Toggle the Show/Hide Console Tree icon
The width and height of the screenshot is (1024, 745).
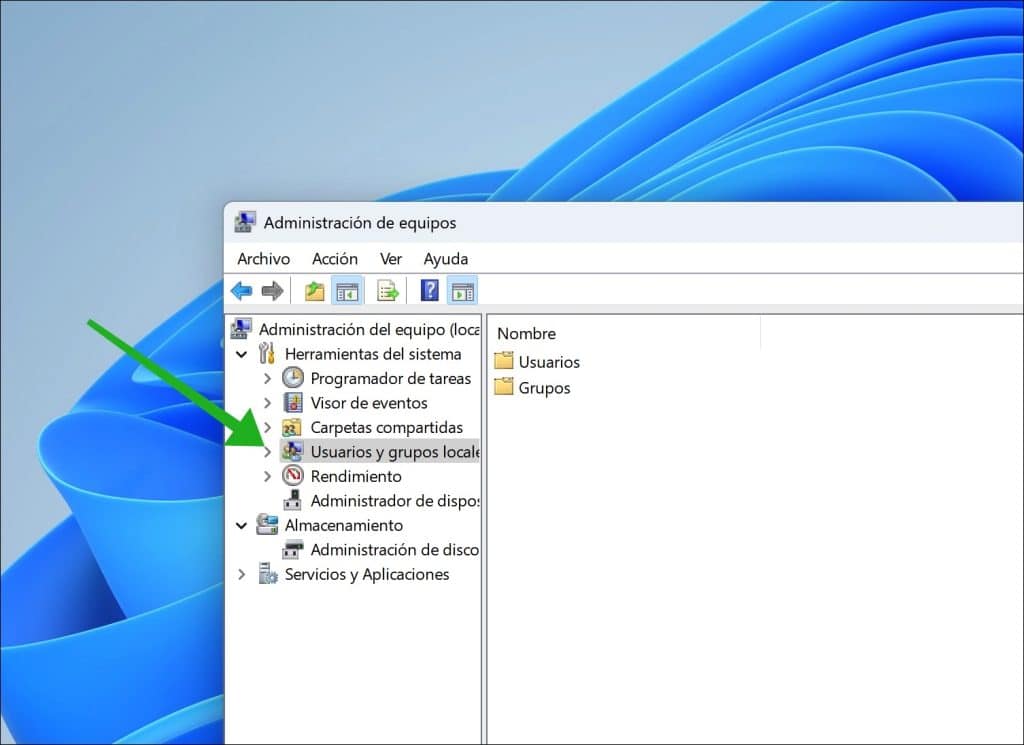pyautogui.click(x=347, y=291)
